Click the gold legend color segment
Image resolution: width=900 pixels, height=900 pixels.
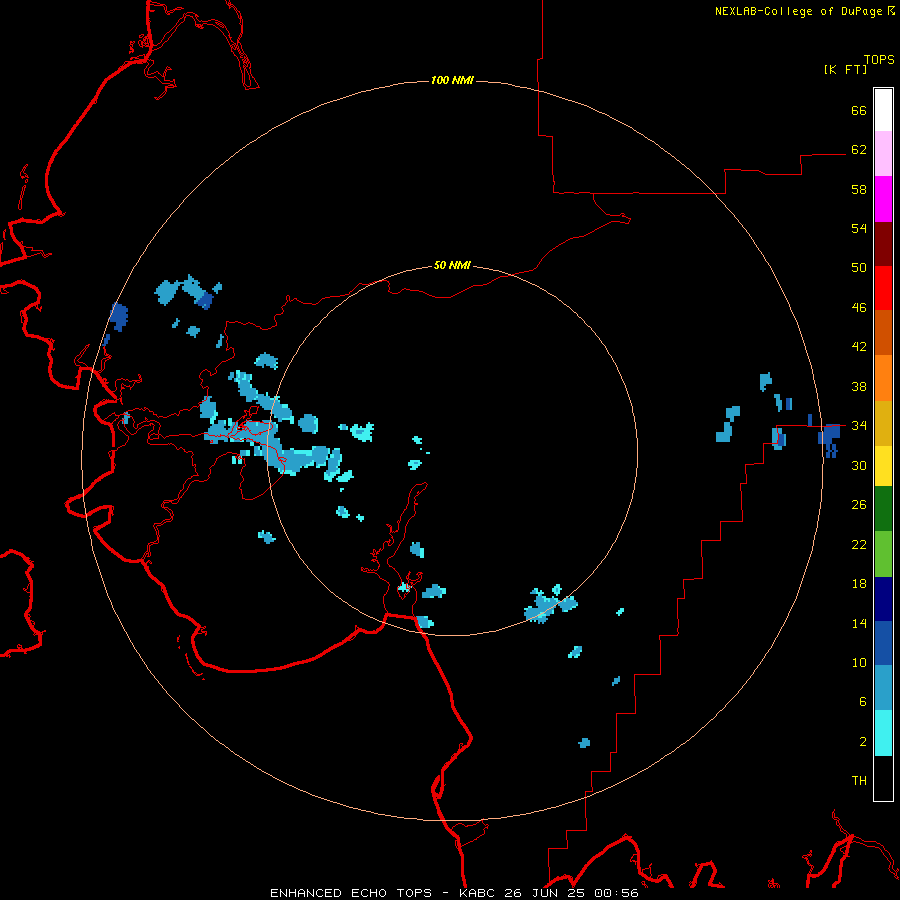coord(883,423)
